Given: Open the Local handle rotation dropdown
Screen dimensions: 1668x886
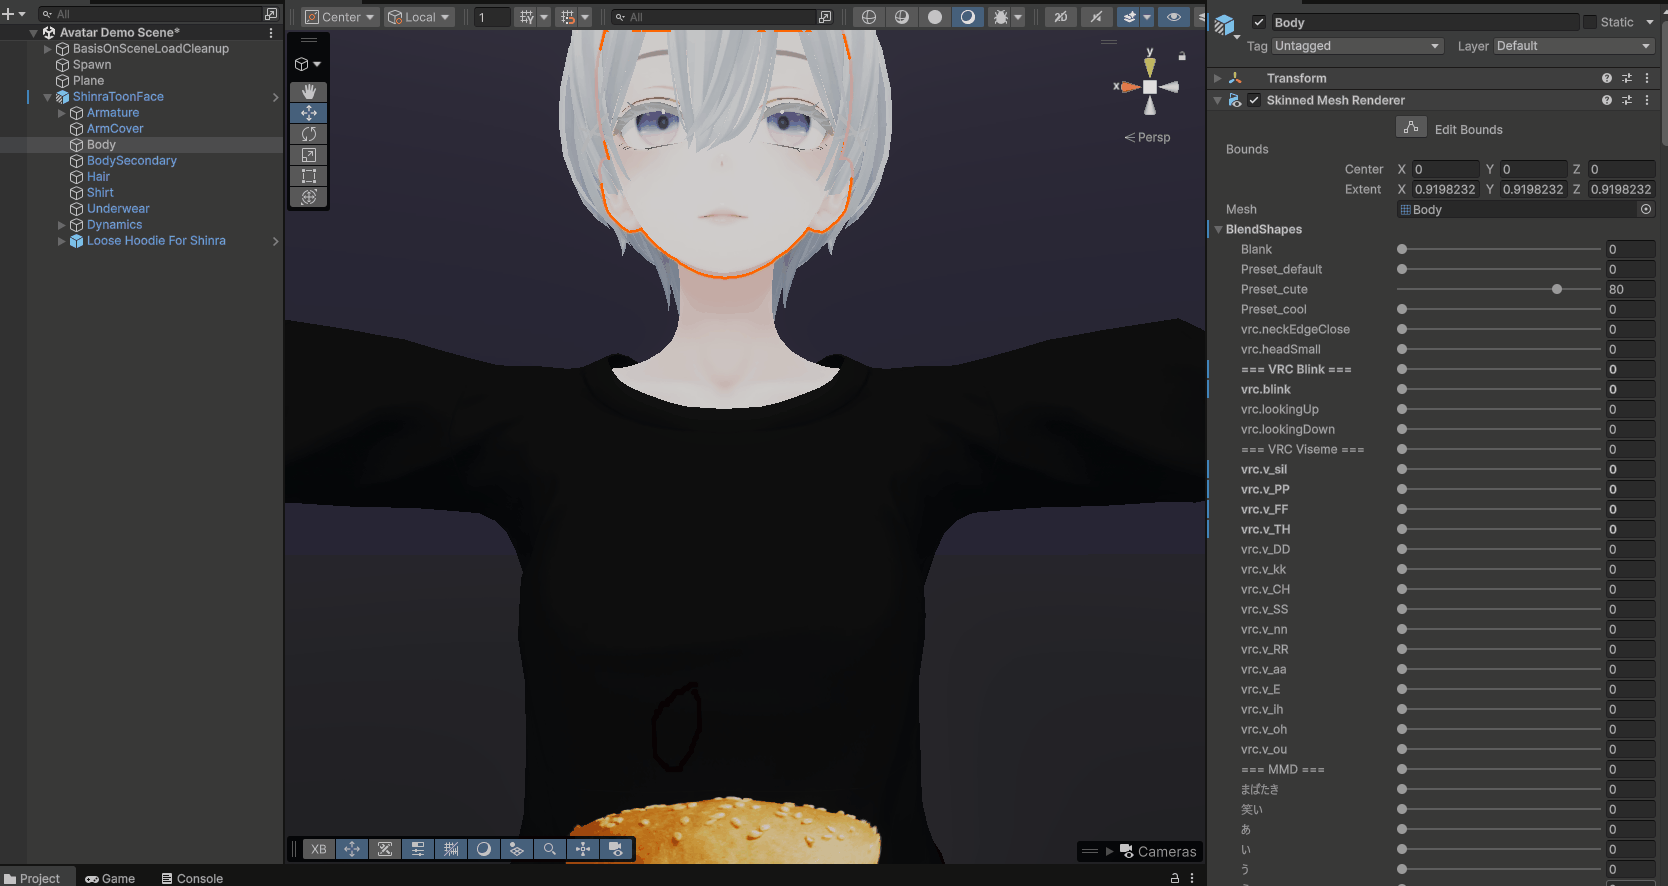Looking at the screenshot, I should point(419,17).
